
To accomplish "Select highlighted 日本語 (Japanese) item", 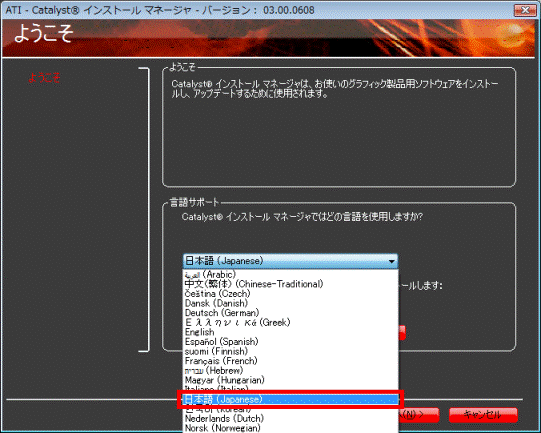I will (291, 400).
